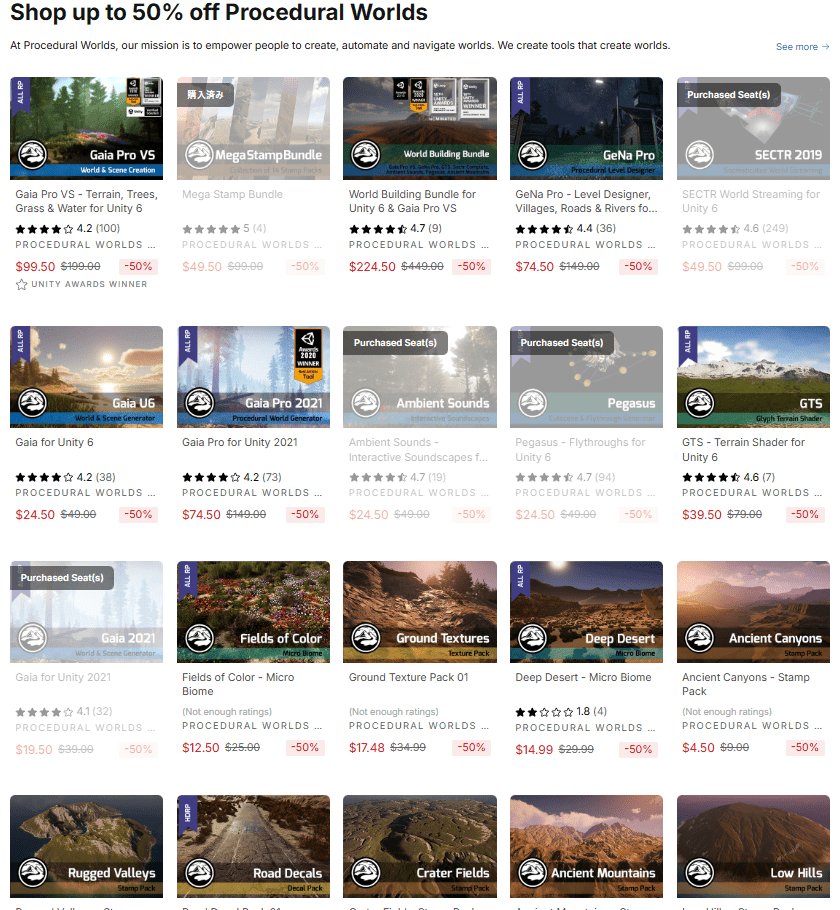Click Gaia for Unity 6 title
The width and height of the screenshot is (840, 910).
pos(55,442)
